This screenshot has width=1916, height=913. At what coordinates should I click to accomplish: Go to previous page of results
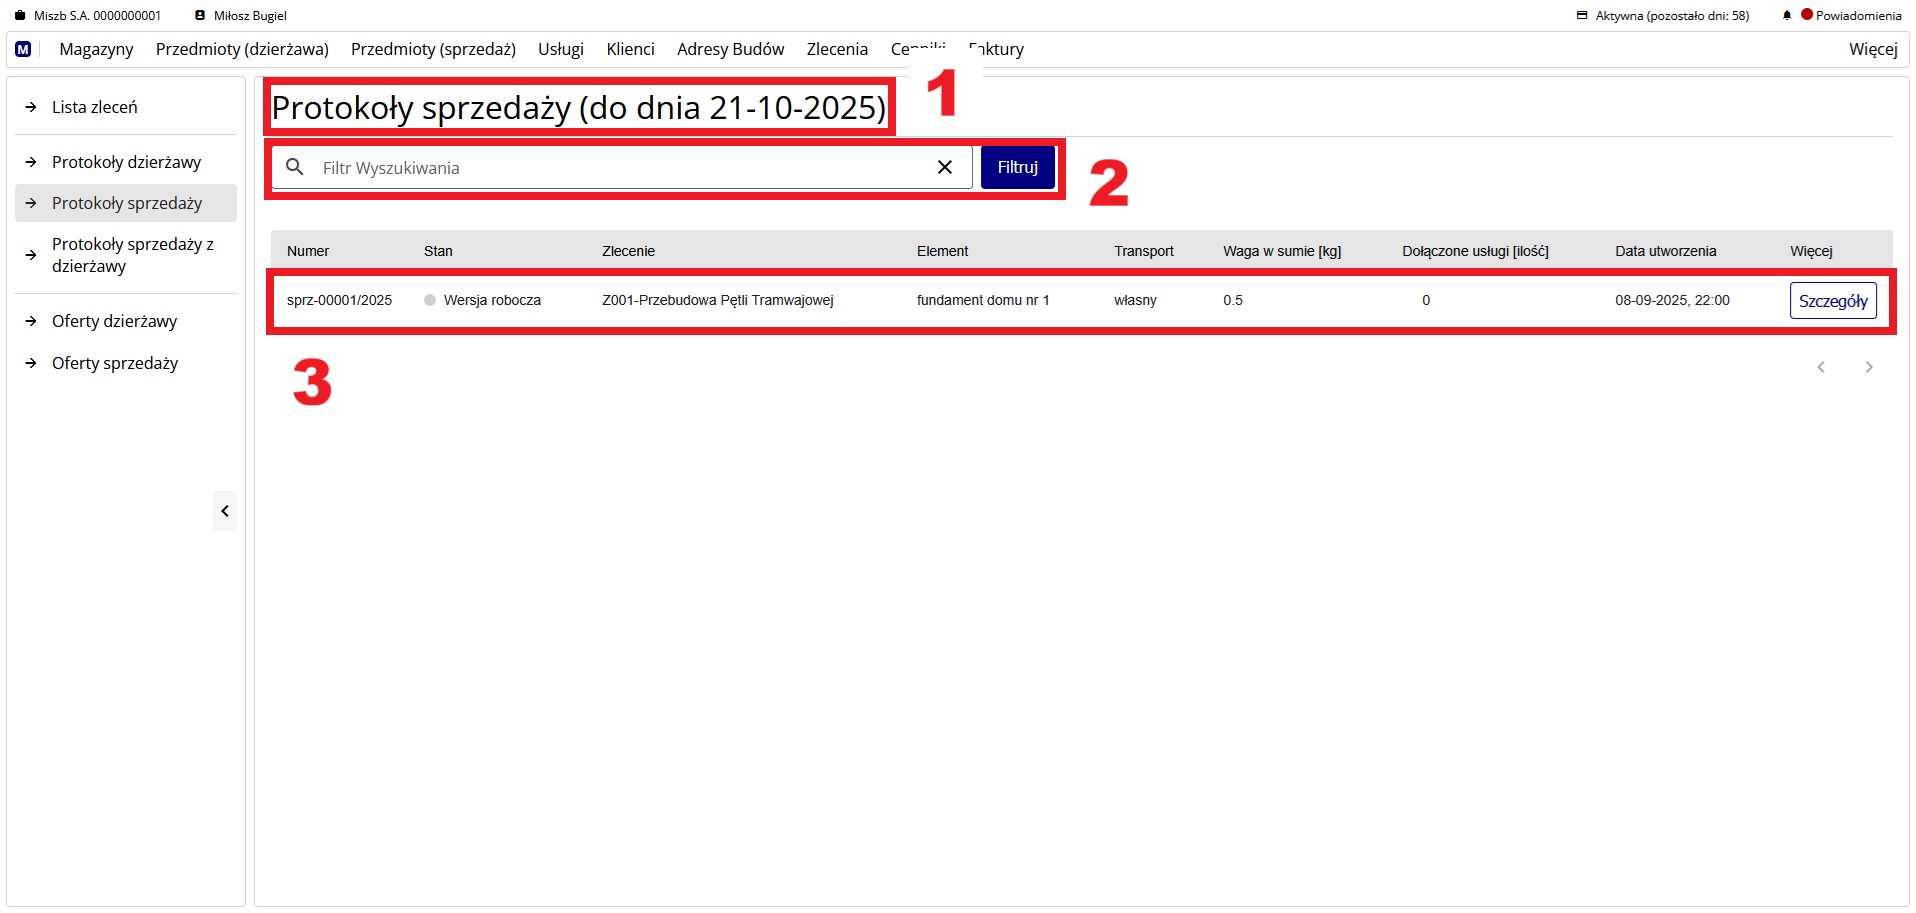(1821, 367)
